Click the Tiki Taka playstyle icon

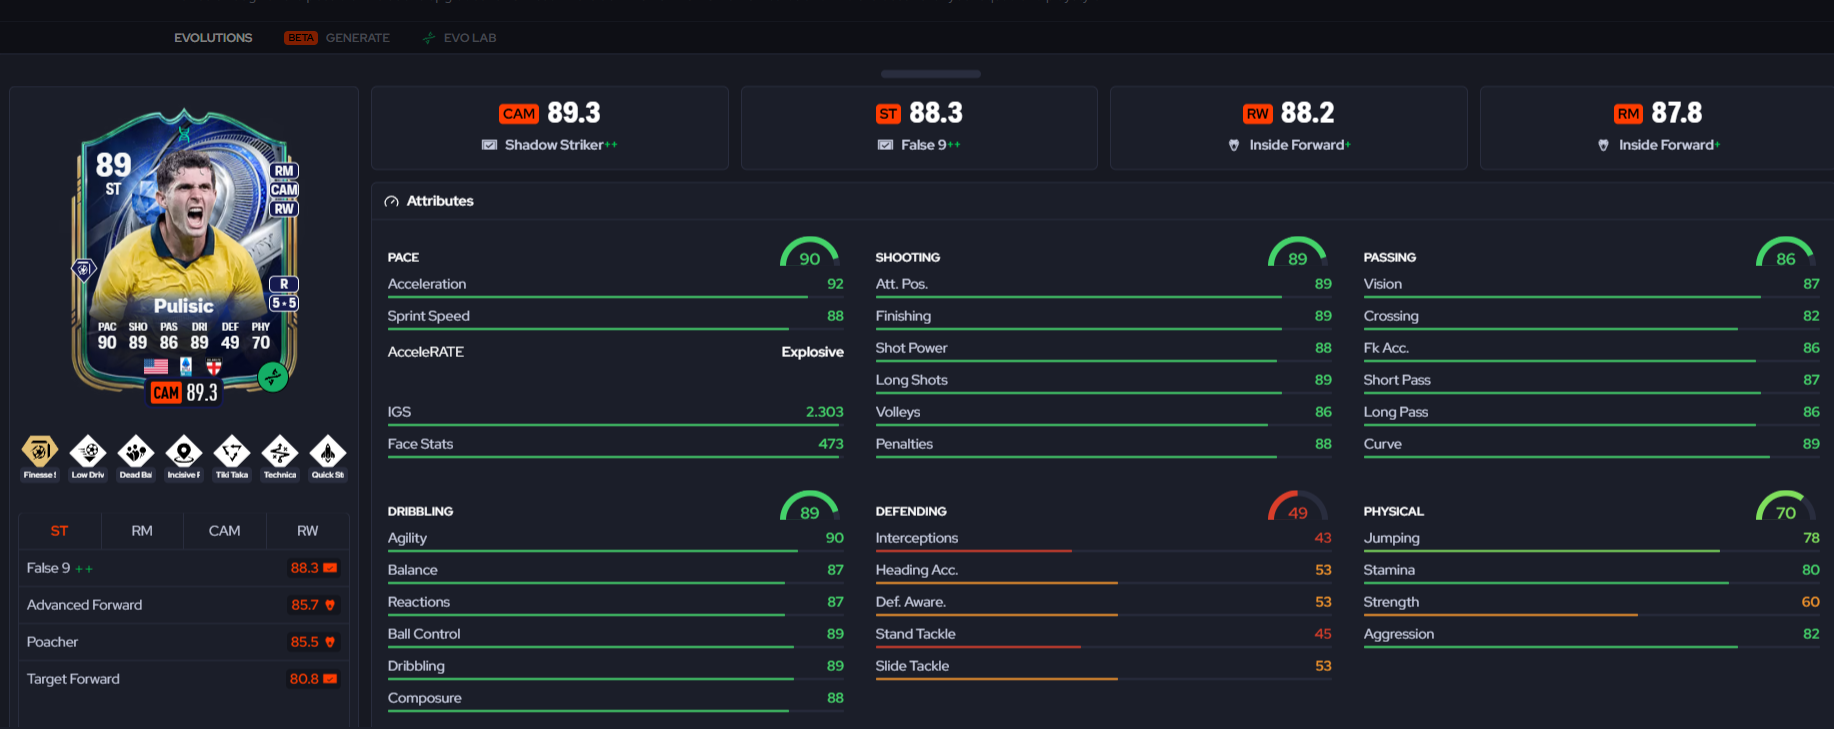pyautogui.click(x=232, y=452)
